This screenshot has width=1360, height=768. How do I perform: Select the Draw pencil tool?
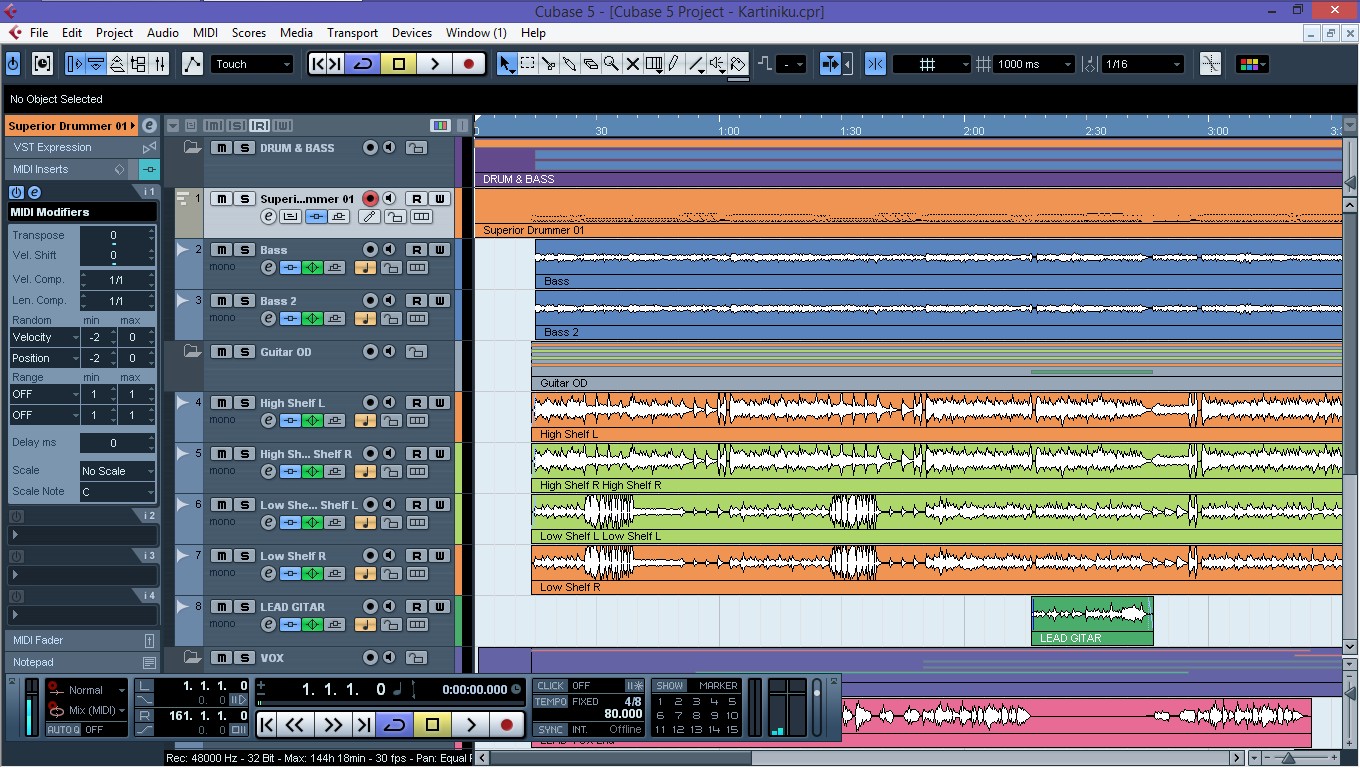pos(674,64)
